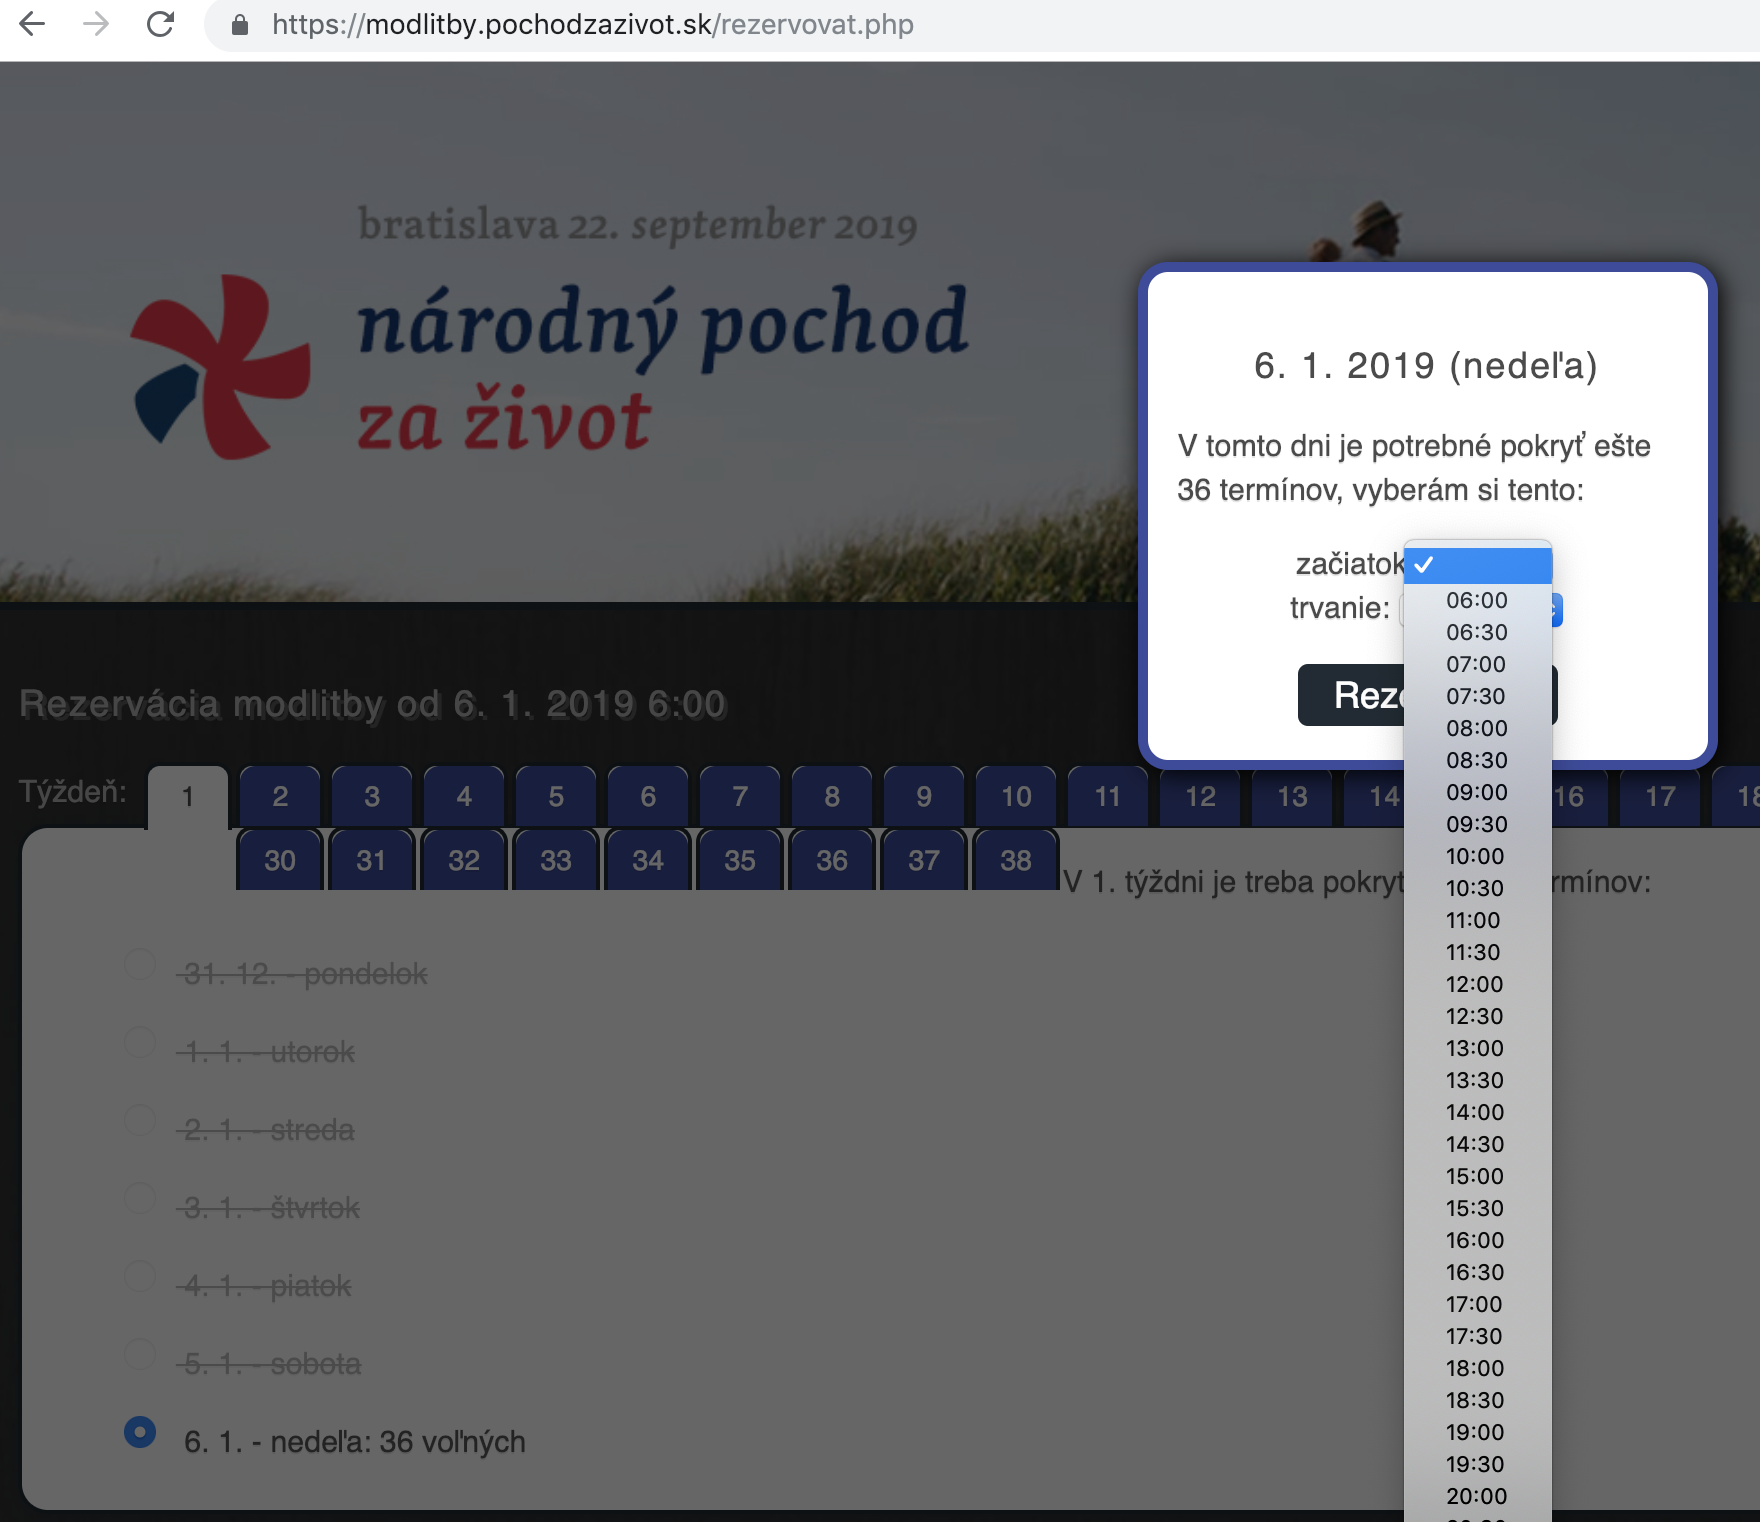The width and height of the screenshot is (1760, 1522).
Task: Click the browser forward arrow
Action: 96,24
